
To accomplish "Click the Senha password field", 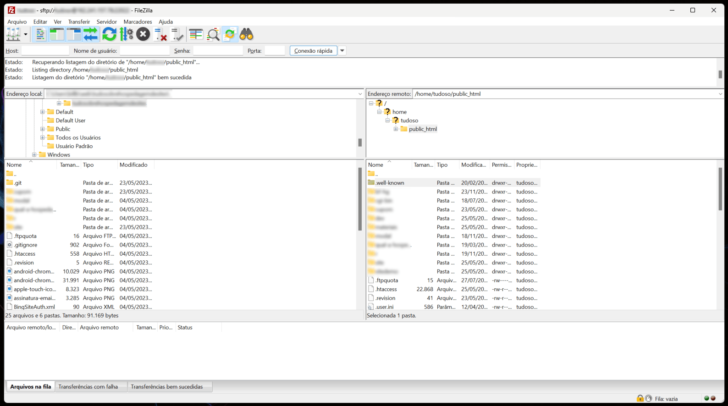I will [x=218, y=51].
